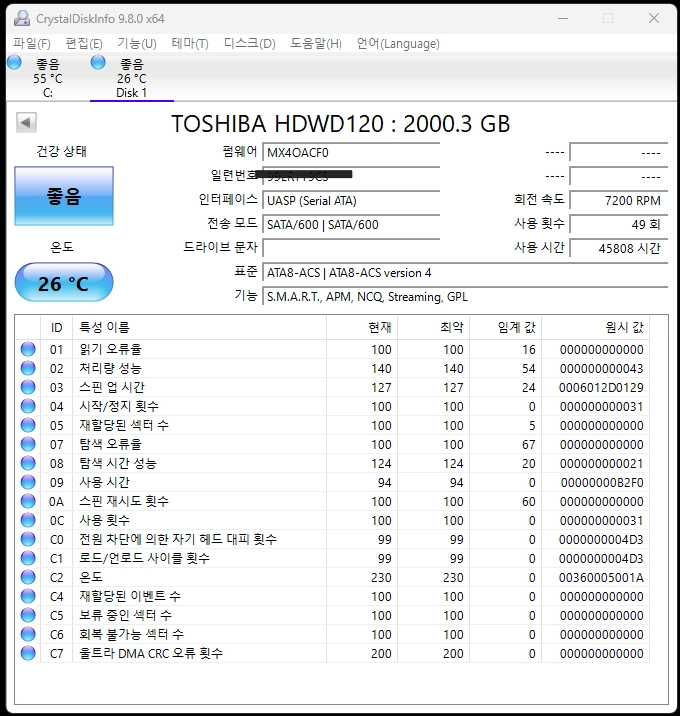Click the 임계 값 column header
The image size is (680, 716).
click(506, 327)
